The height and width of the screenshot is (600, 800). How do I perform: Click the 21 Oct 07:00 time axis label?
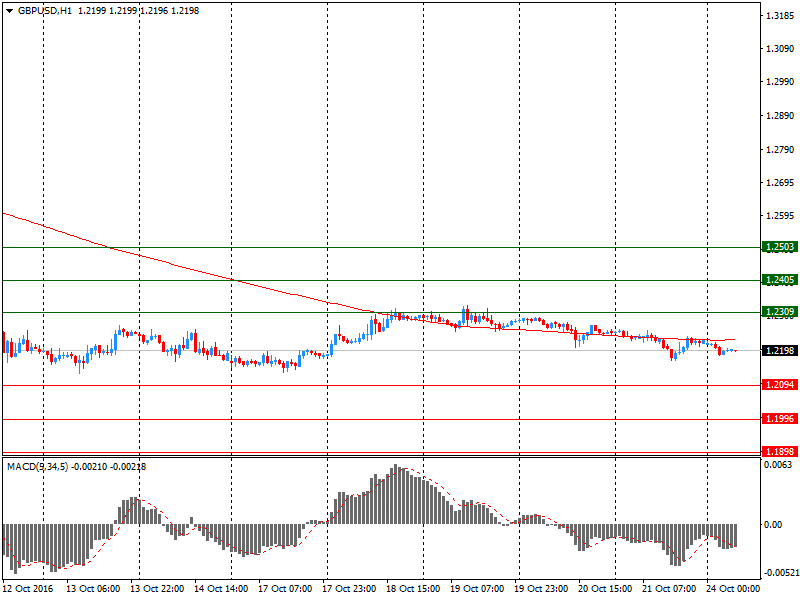[x=669, y=589]
